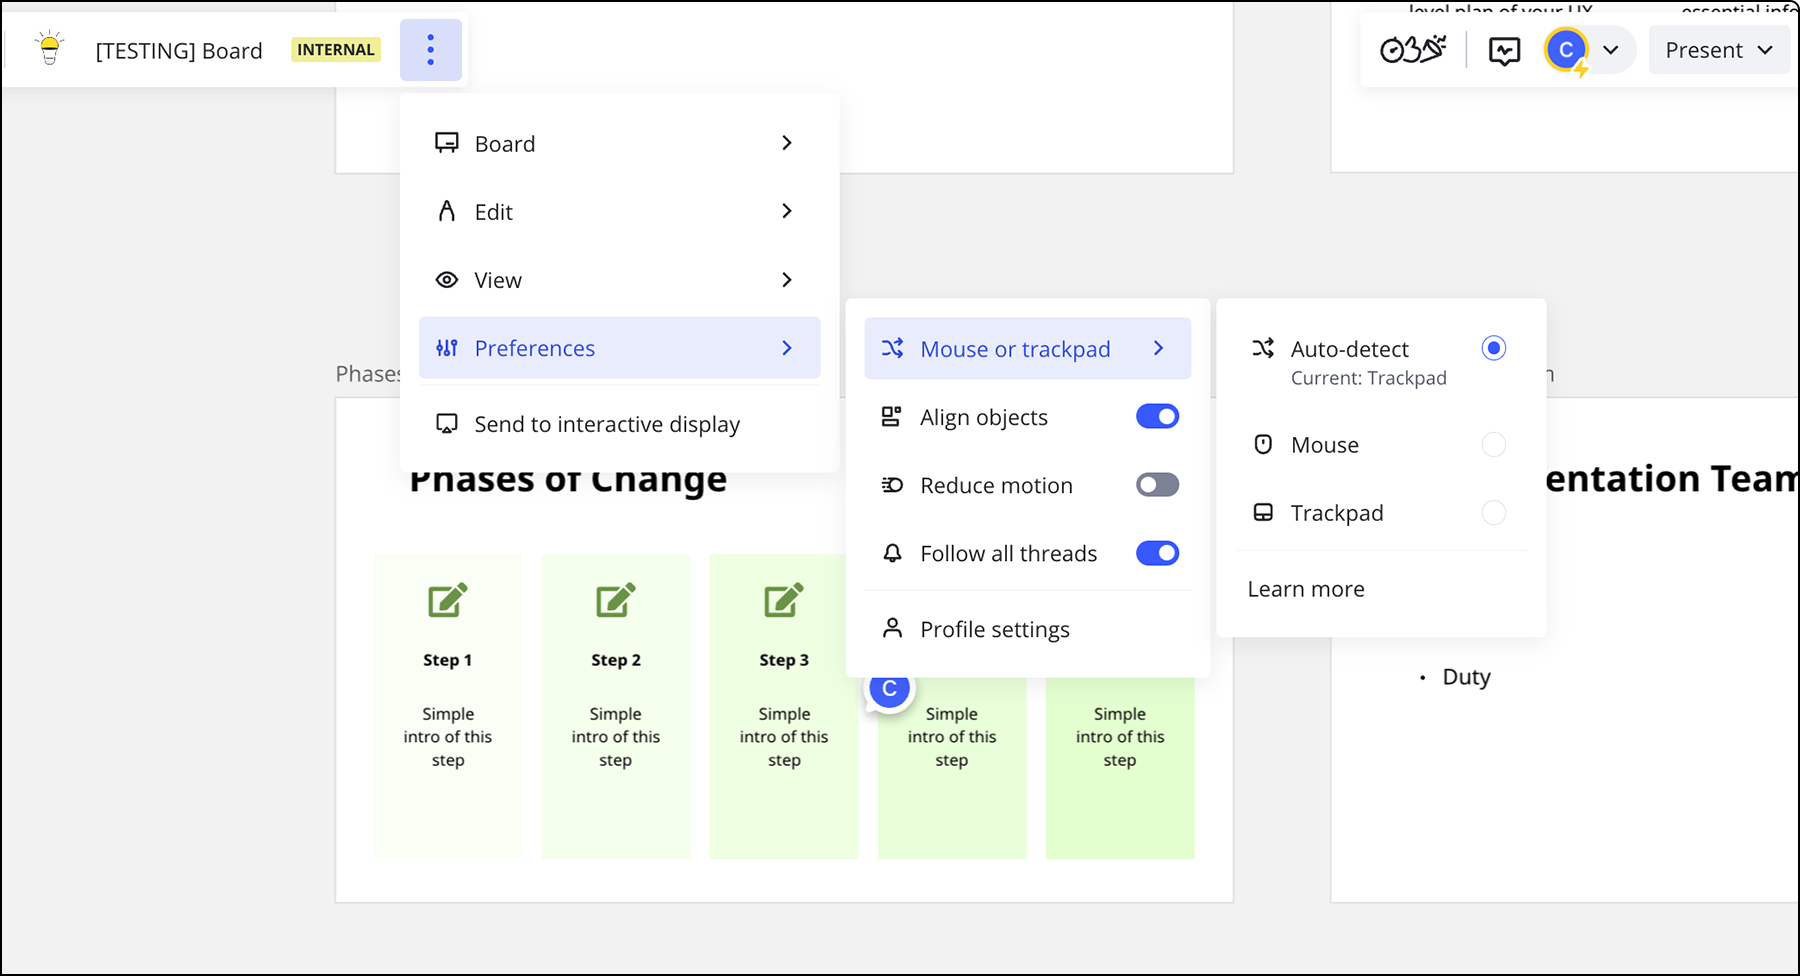Select the Auto-detect radio button
The width and height of the screenshot is (1800, 976).
pyautogui.click(x=1494, y=348)
